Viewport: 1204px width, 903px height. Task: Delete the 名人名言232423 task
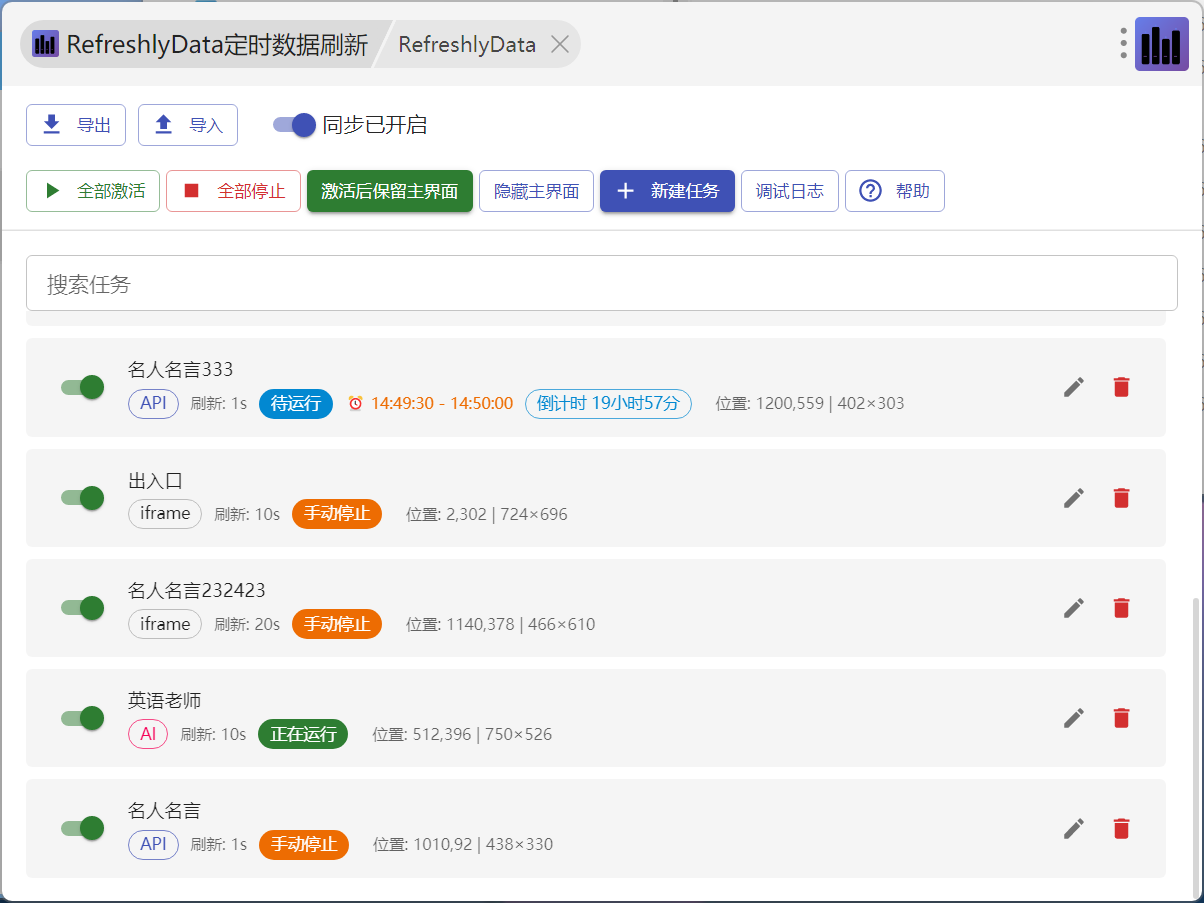click(1121, 607)
